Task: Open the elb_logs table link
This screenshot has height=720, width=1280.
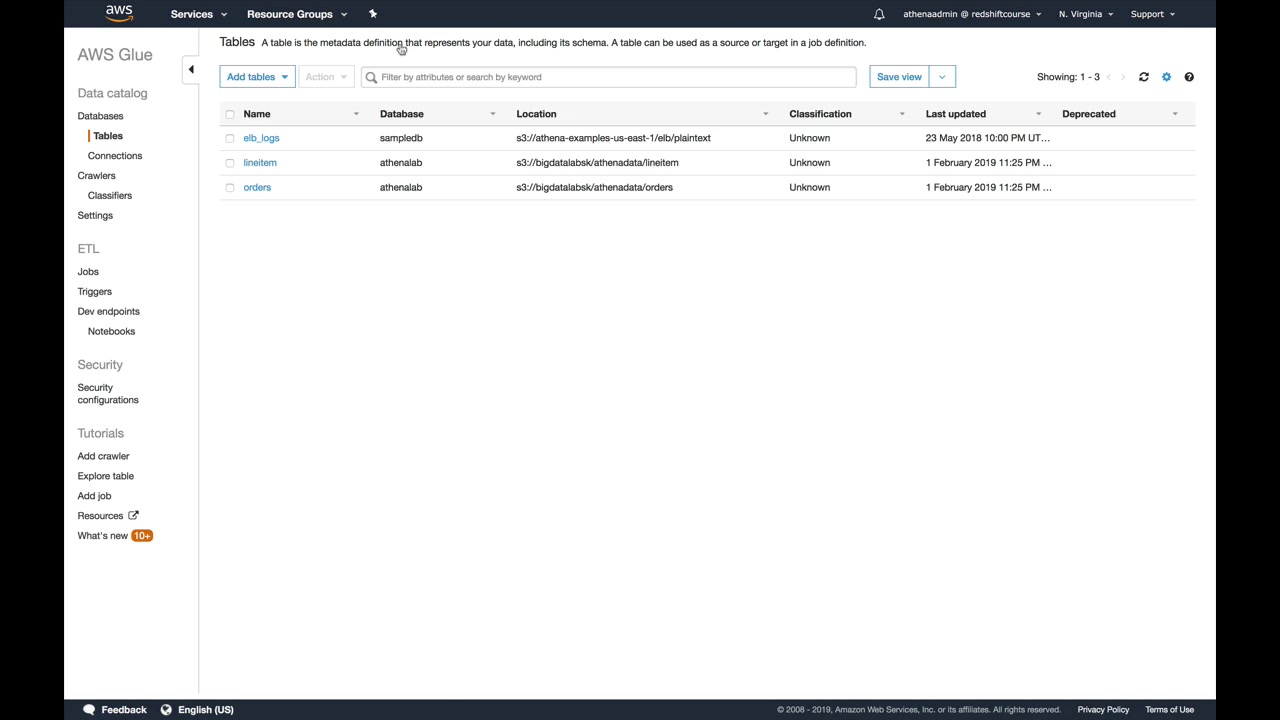Action: point(261,138)
